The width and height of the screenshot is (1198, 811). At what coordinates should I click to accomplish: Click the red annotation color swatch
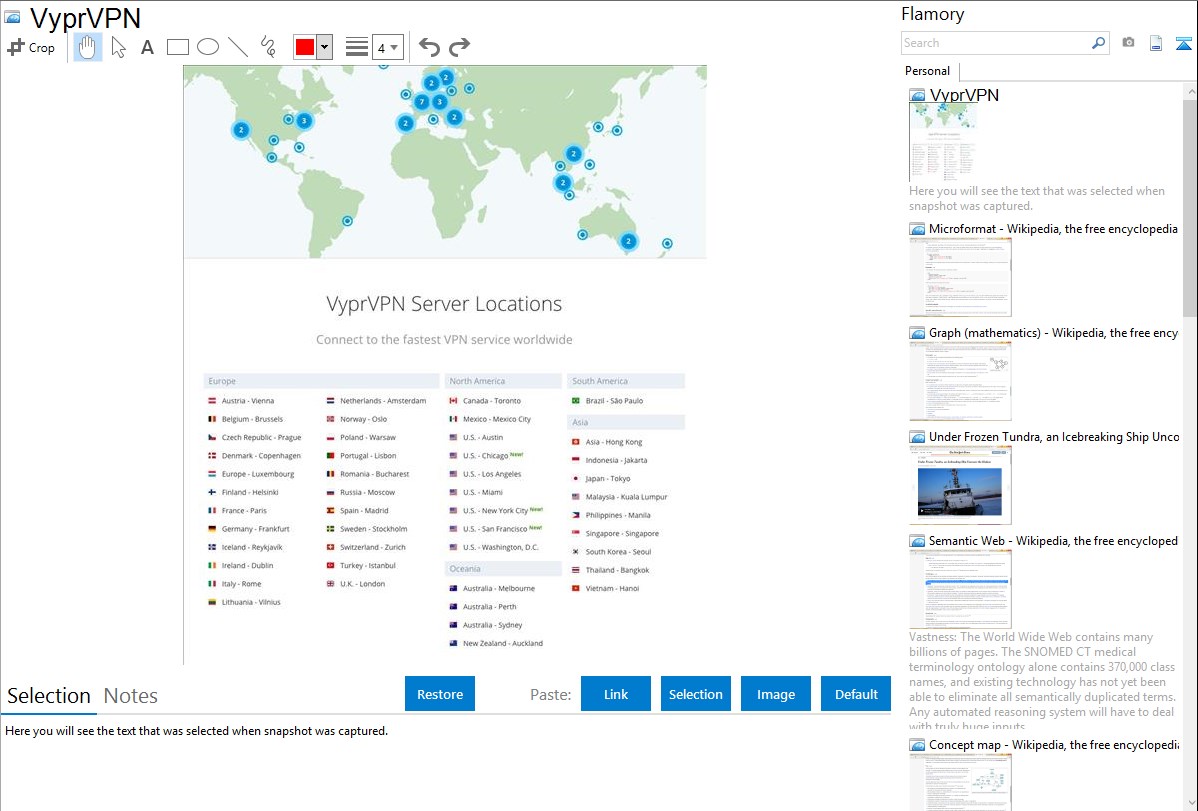coord(305,47)
